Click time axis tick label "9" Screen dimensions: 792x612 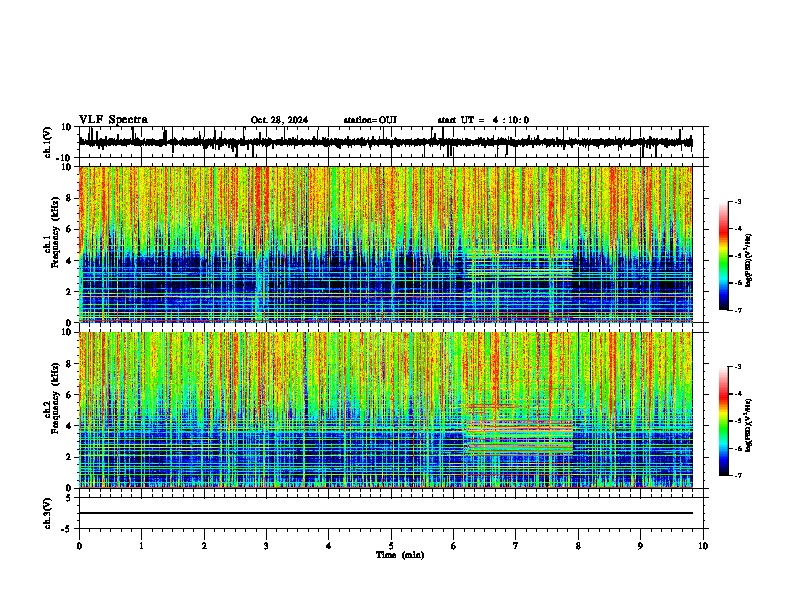pos(640,546)
